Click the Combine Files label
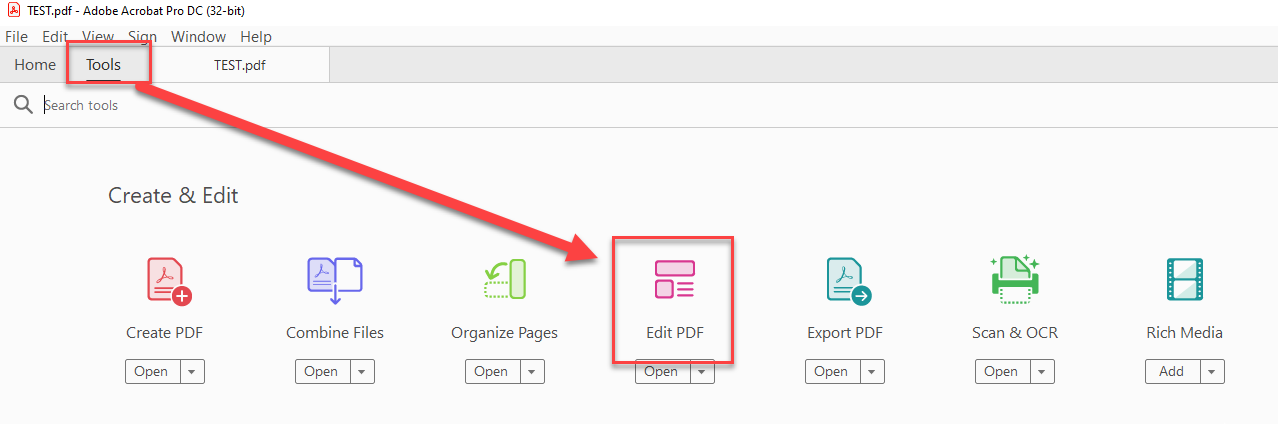Screen dimensions: 1278x424 pyautogui.click(x=335, y=333)
